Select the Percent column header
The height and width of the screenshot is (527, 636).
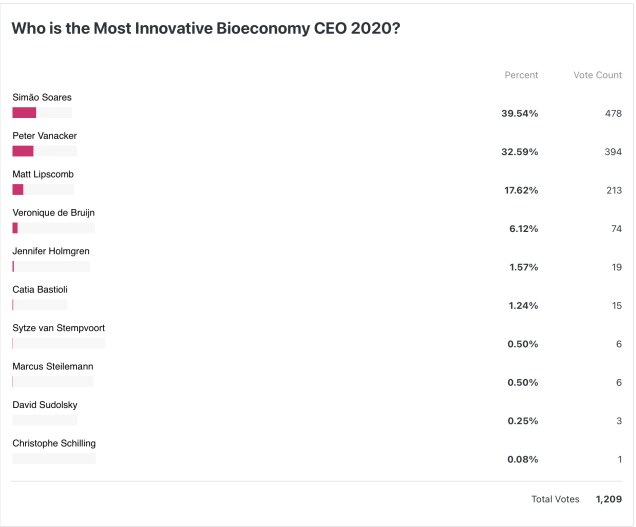click(521, 75)
